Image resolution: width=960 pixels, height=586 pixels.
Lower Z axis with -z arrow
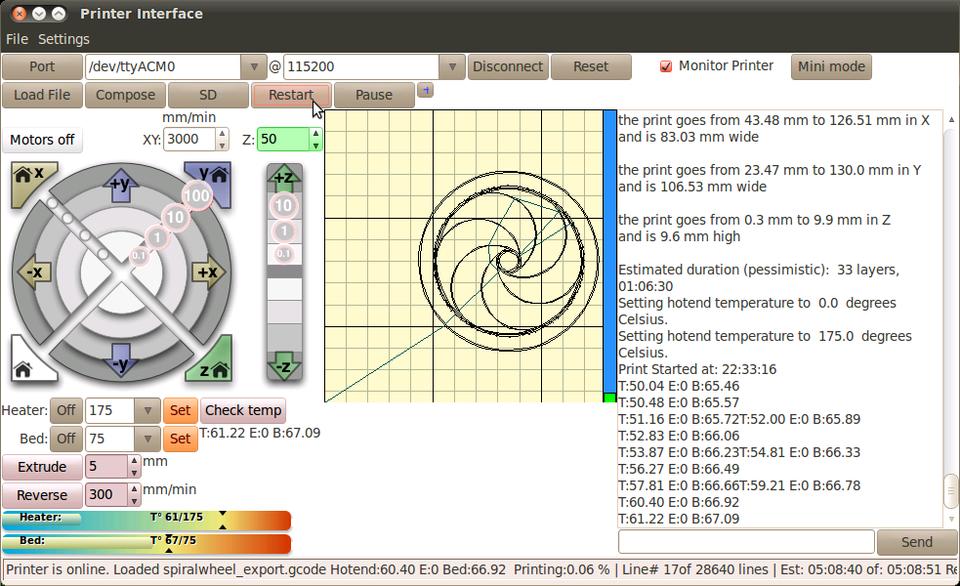[284, 364]
